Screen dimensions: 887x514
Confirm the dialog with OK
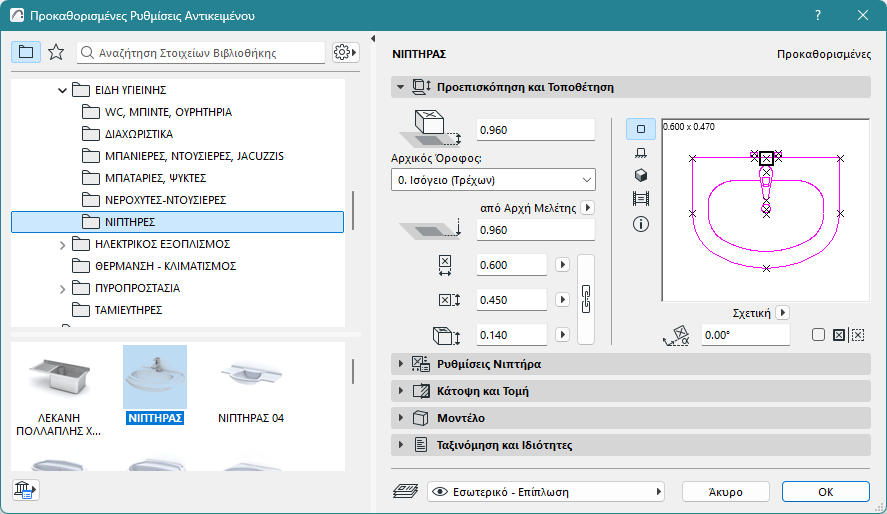pyautogui.click(x=825, y=491)
